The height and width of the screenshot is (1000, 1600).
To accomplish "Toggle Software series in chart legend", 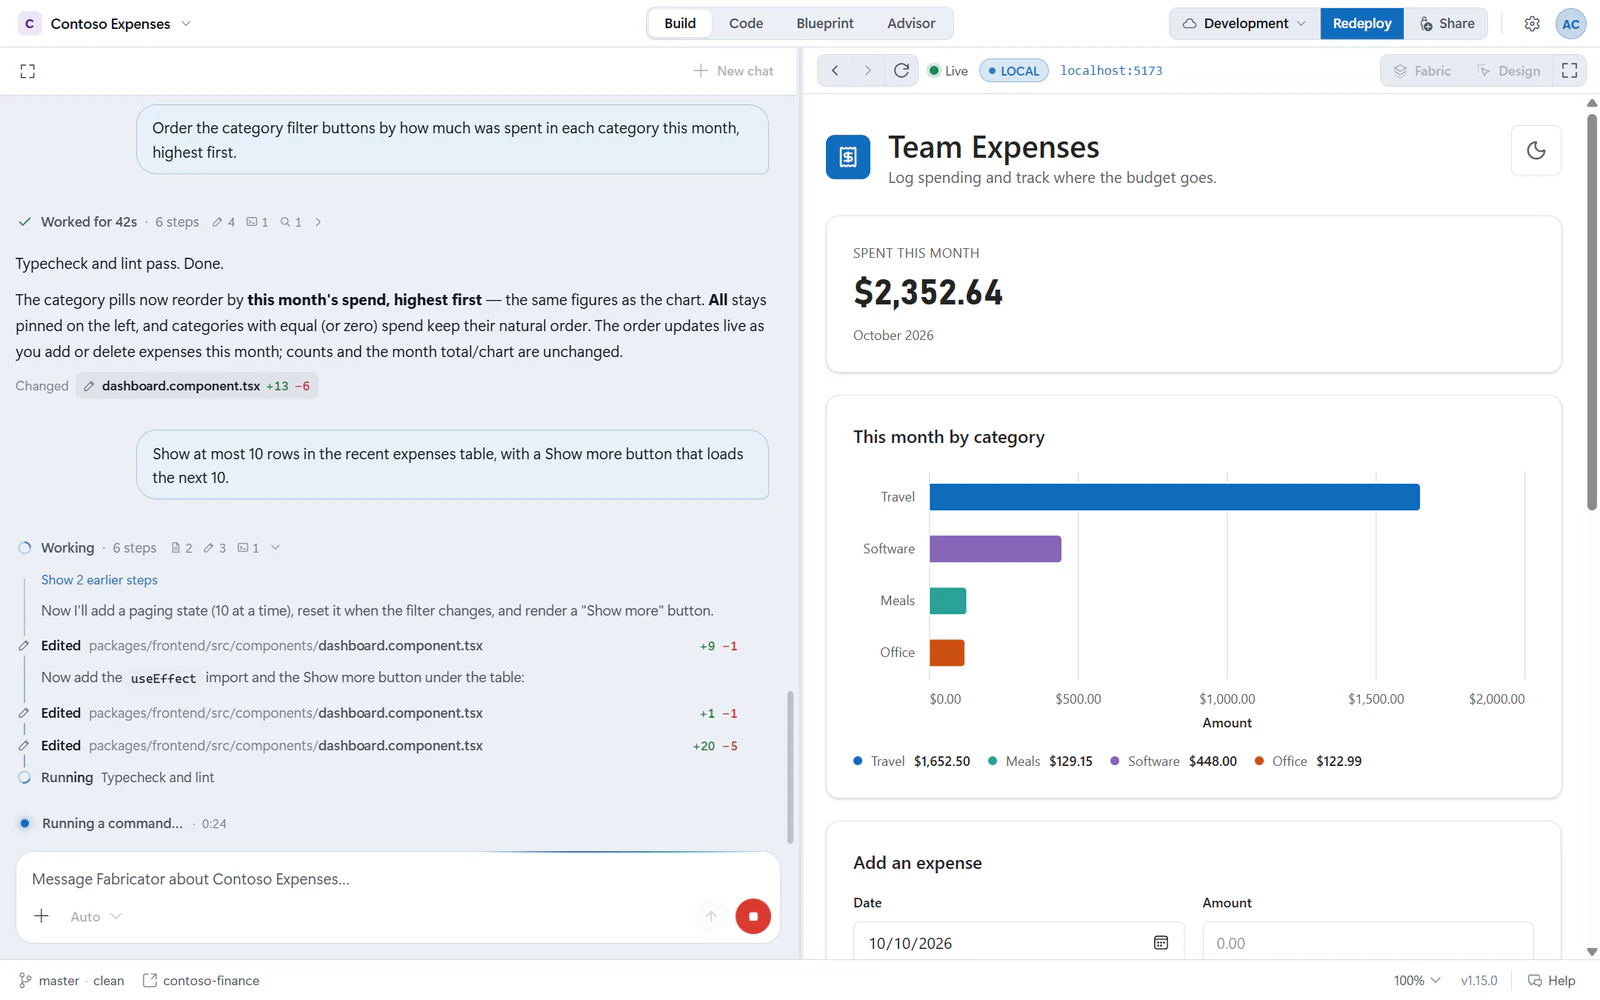I will [x=1173, y=761].
